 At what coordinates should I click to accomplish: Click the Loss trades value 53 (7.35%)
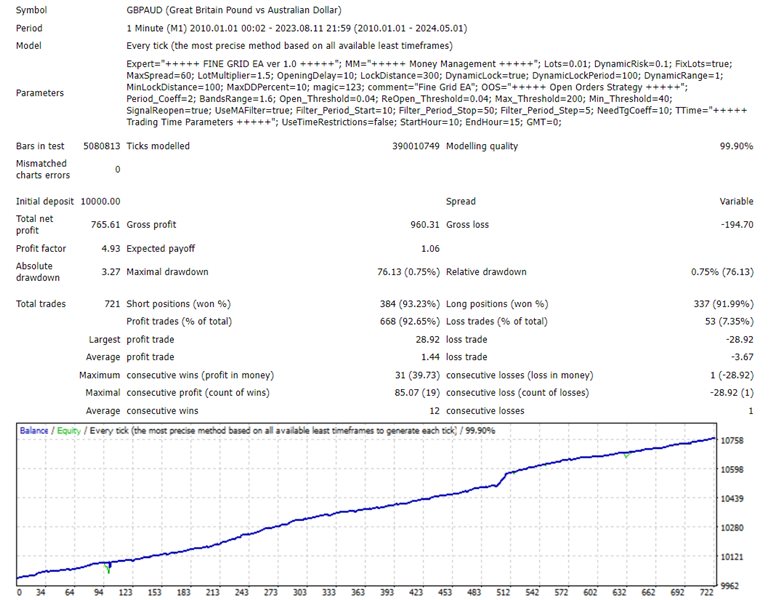[x=728, y=321]
